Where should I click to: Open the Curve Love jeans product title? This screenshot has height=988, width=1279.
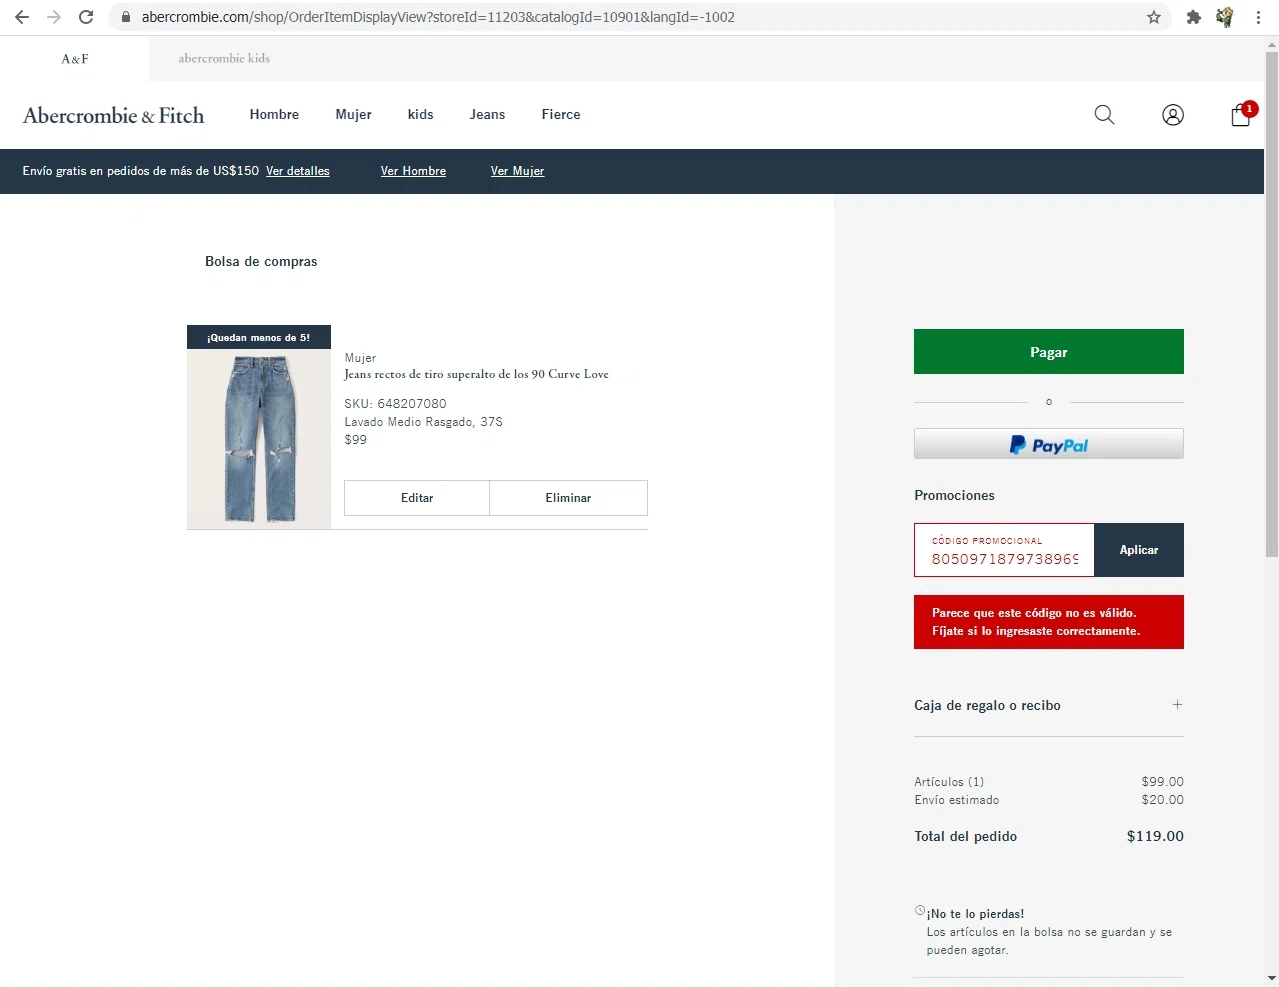[x=476, y=374]
